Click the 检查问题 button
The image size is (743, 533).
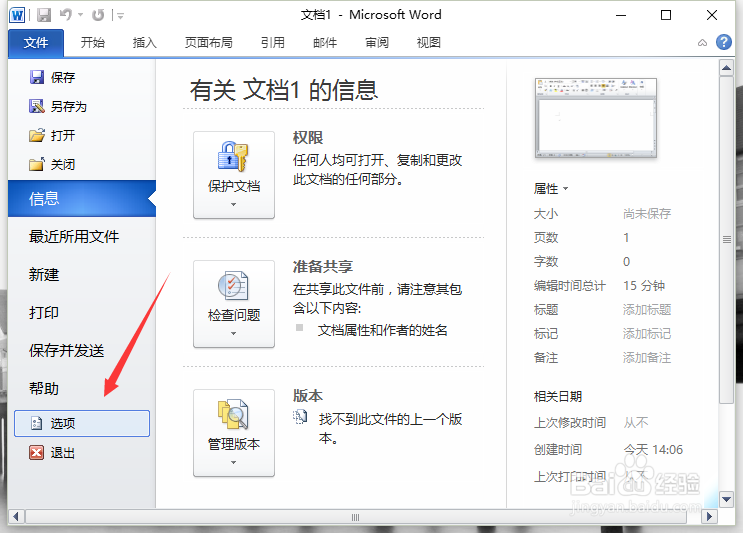pos(234,304)
